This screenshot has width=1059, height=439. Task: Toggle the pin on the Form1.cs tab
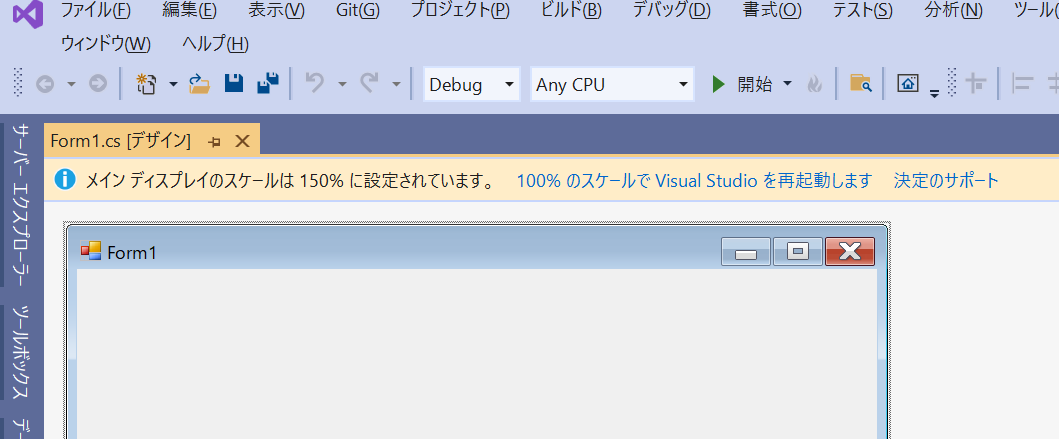215,142
